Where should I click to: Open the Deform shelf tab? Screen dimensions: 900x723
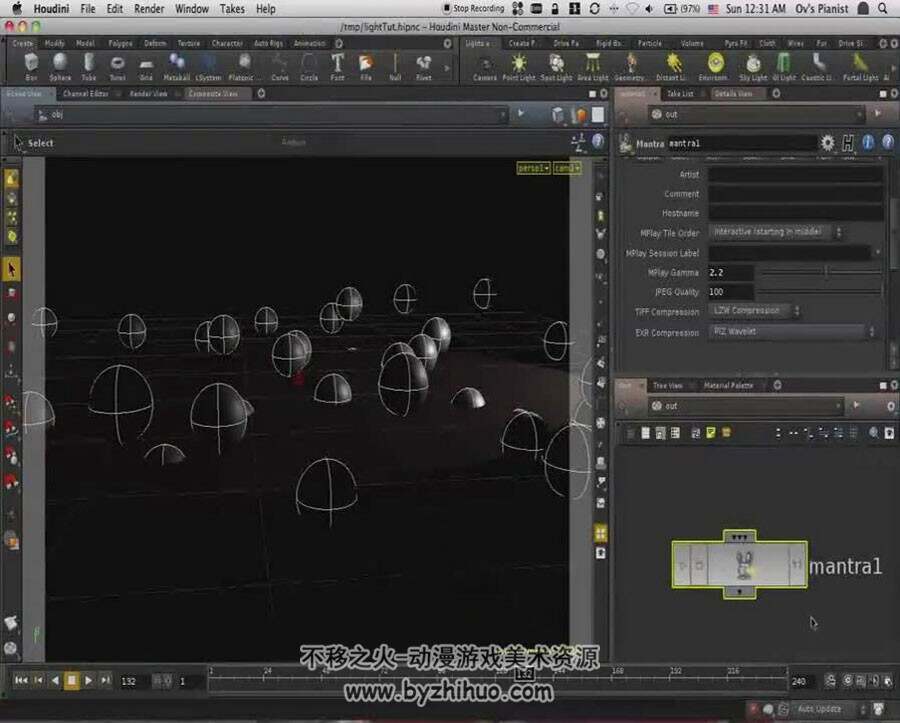pos(155,44)
